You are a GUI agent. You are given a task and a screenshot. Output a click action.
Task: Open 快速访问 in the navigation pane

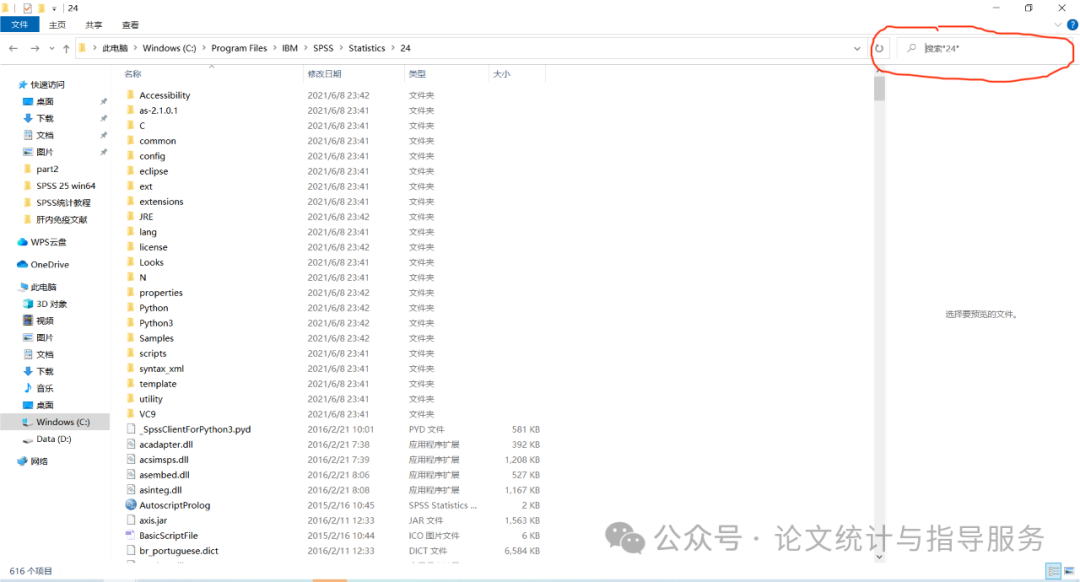(x=47, y=85)
